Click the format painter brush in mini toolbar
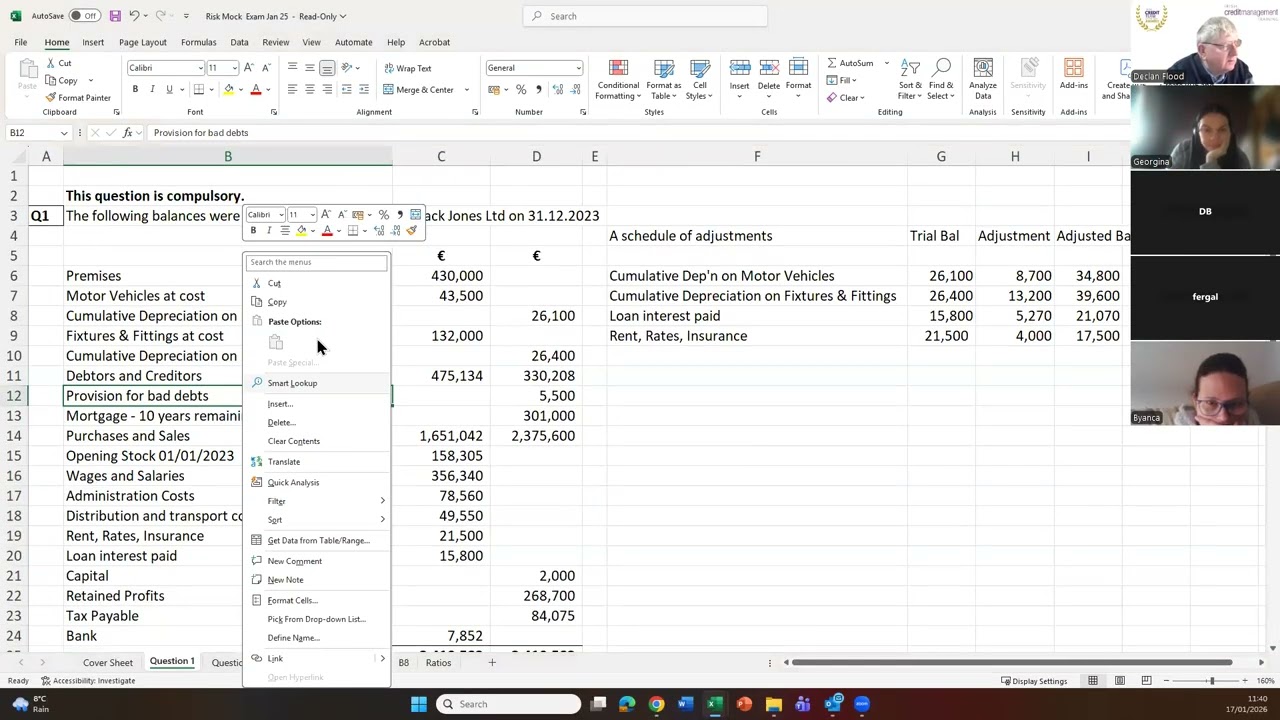This screenshot has height=720, width=1280. coord(411,231)
